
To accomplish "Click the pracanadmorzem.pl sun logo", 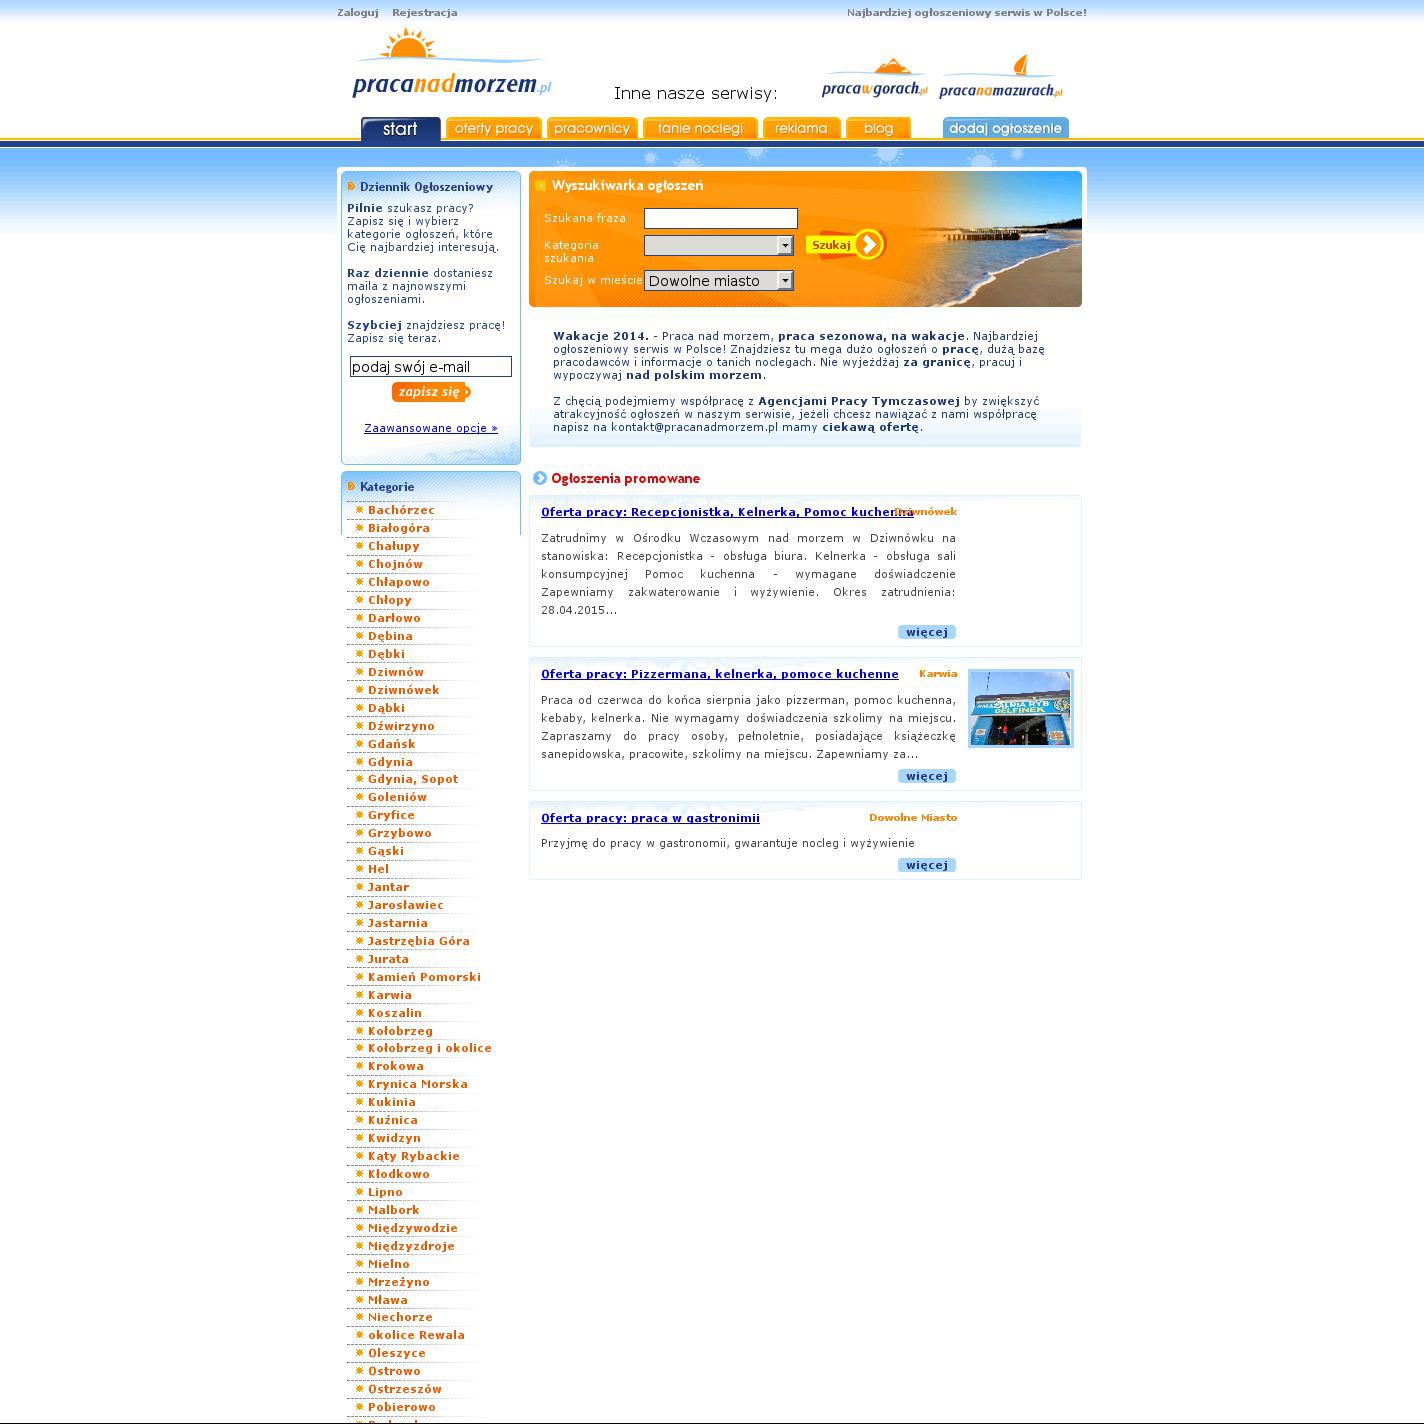I will [451, 66].
